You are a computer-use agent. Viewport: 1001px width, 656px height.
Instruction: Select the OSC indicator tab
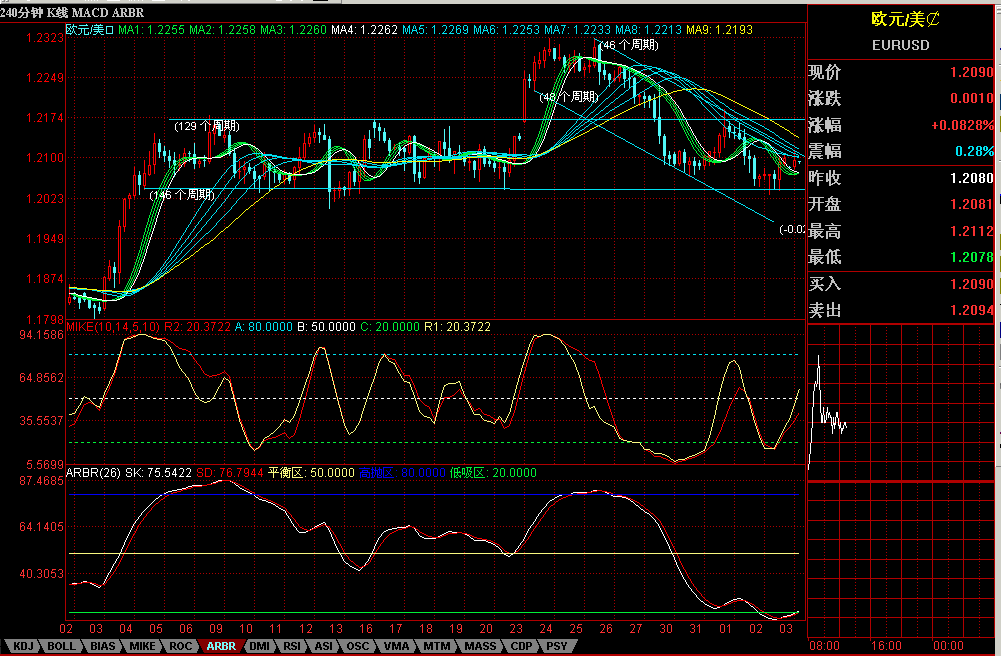click(357, 646)
